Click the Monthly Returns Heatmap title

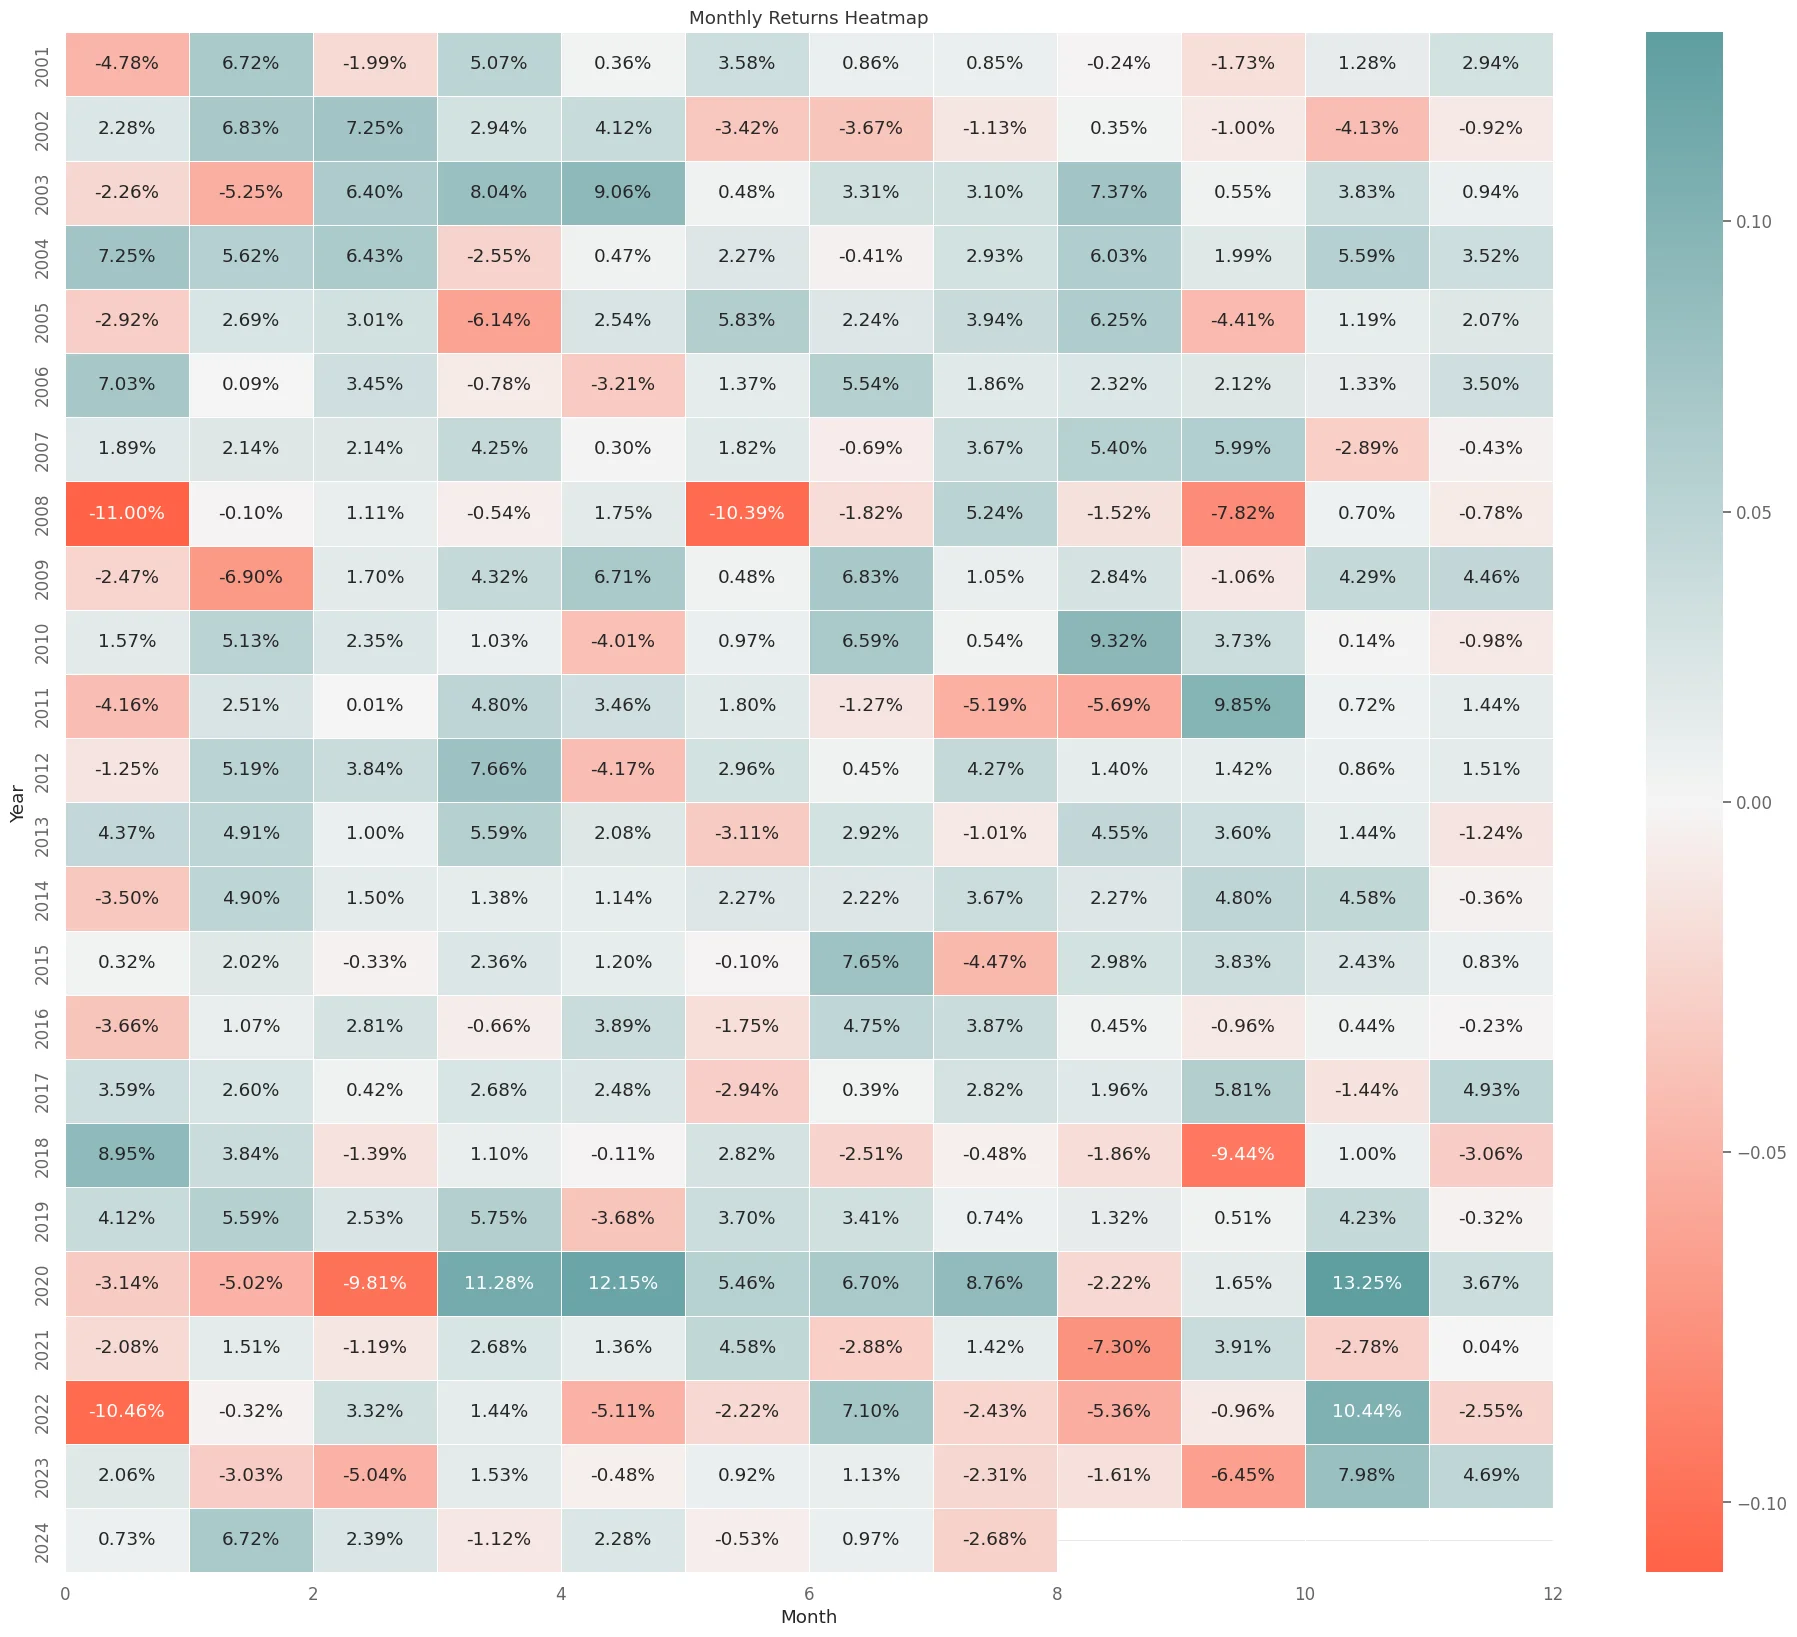tap(808, 18)
